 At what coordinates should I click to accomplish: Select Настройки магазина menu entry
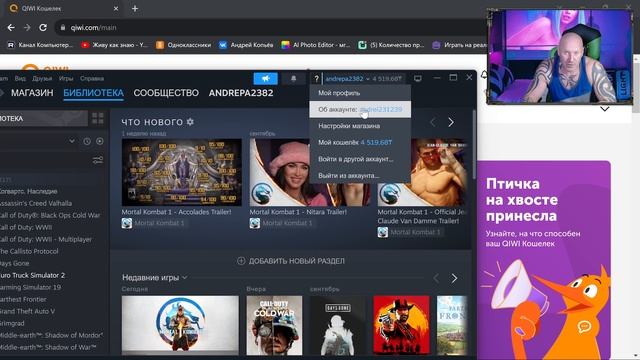(360, 126)
